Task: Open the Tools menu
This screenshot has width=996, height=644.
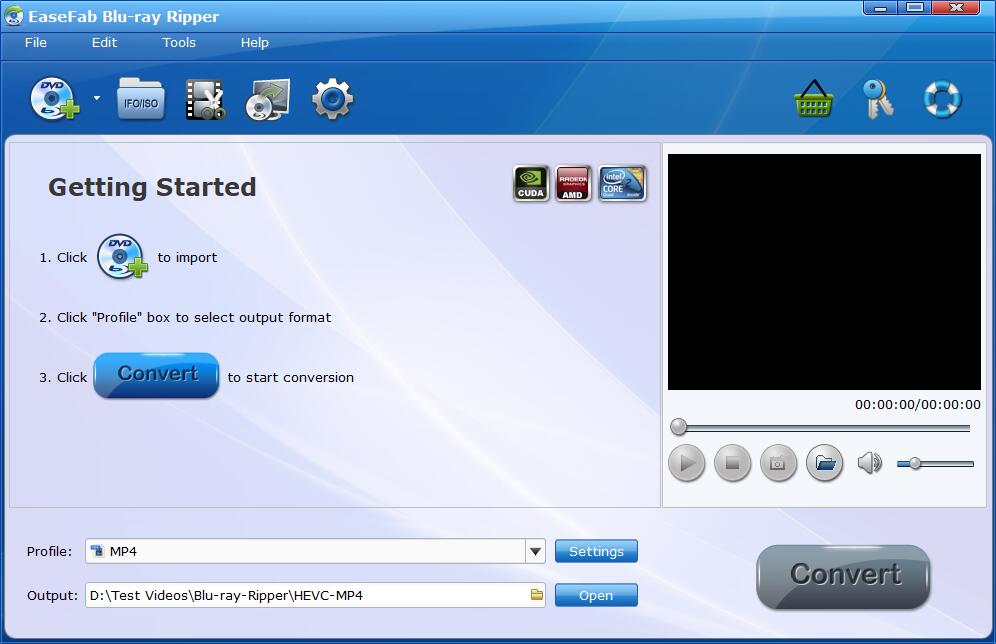Action: [x=178, y=43]
